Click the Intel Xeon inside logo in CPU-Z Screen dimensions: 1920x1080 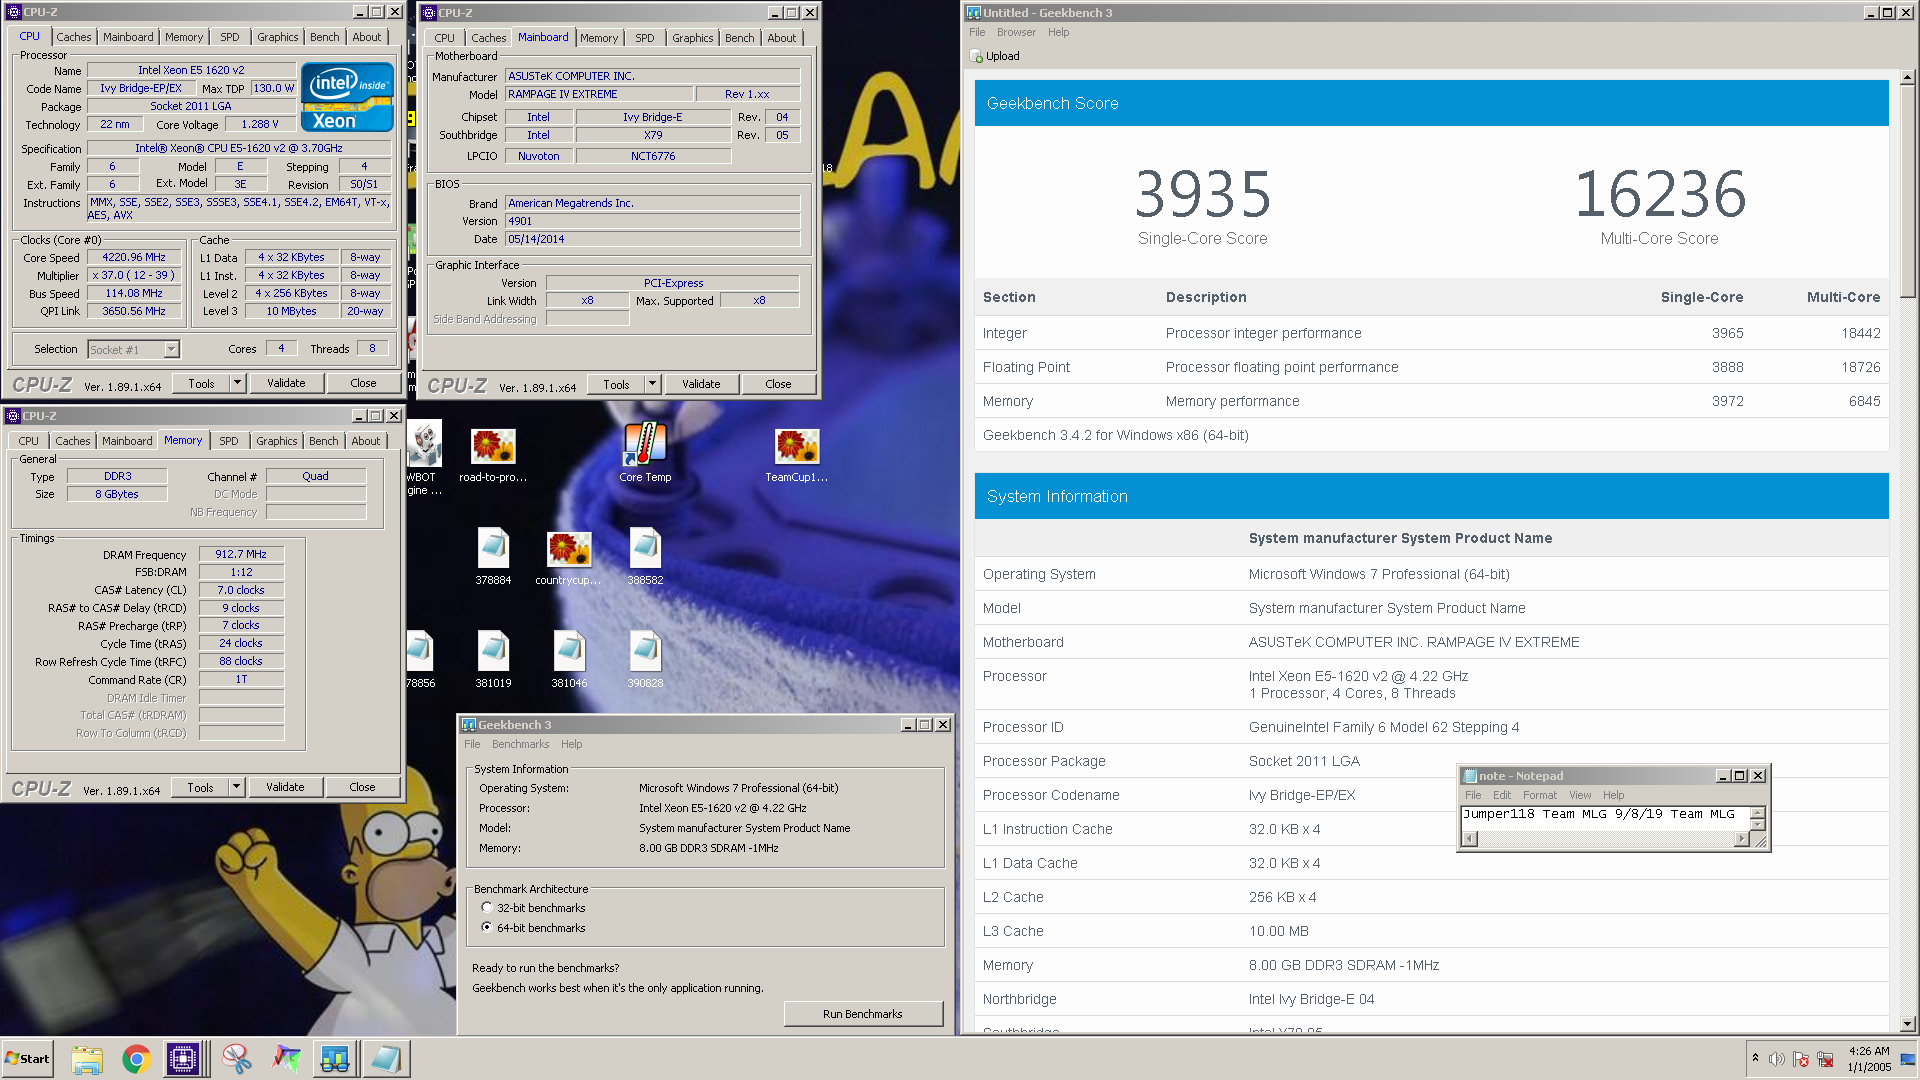pos(347,97)
